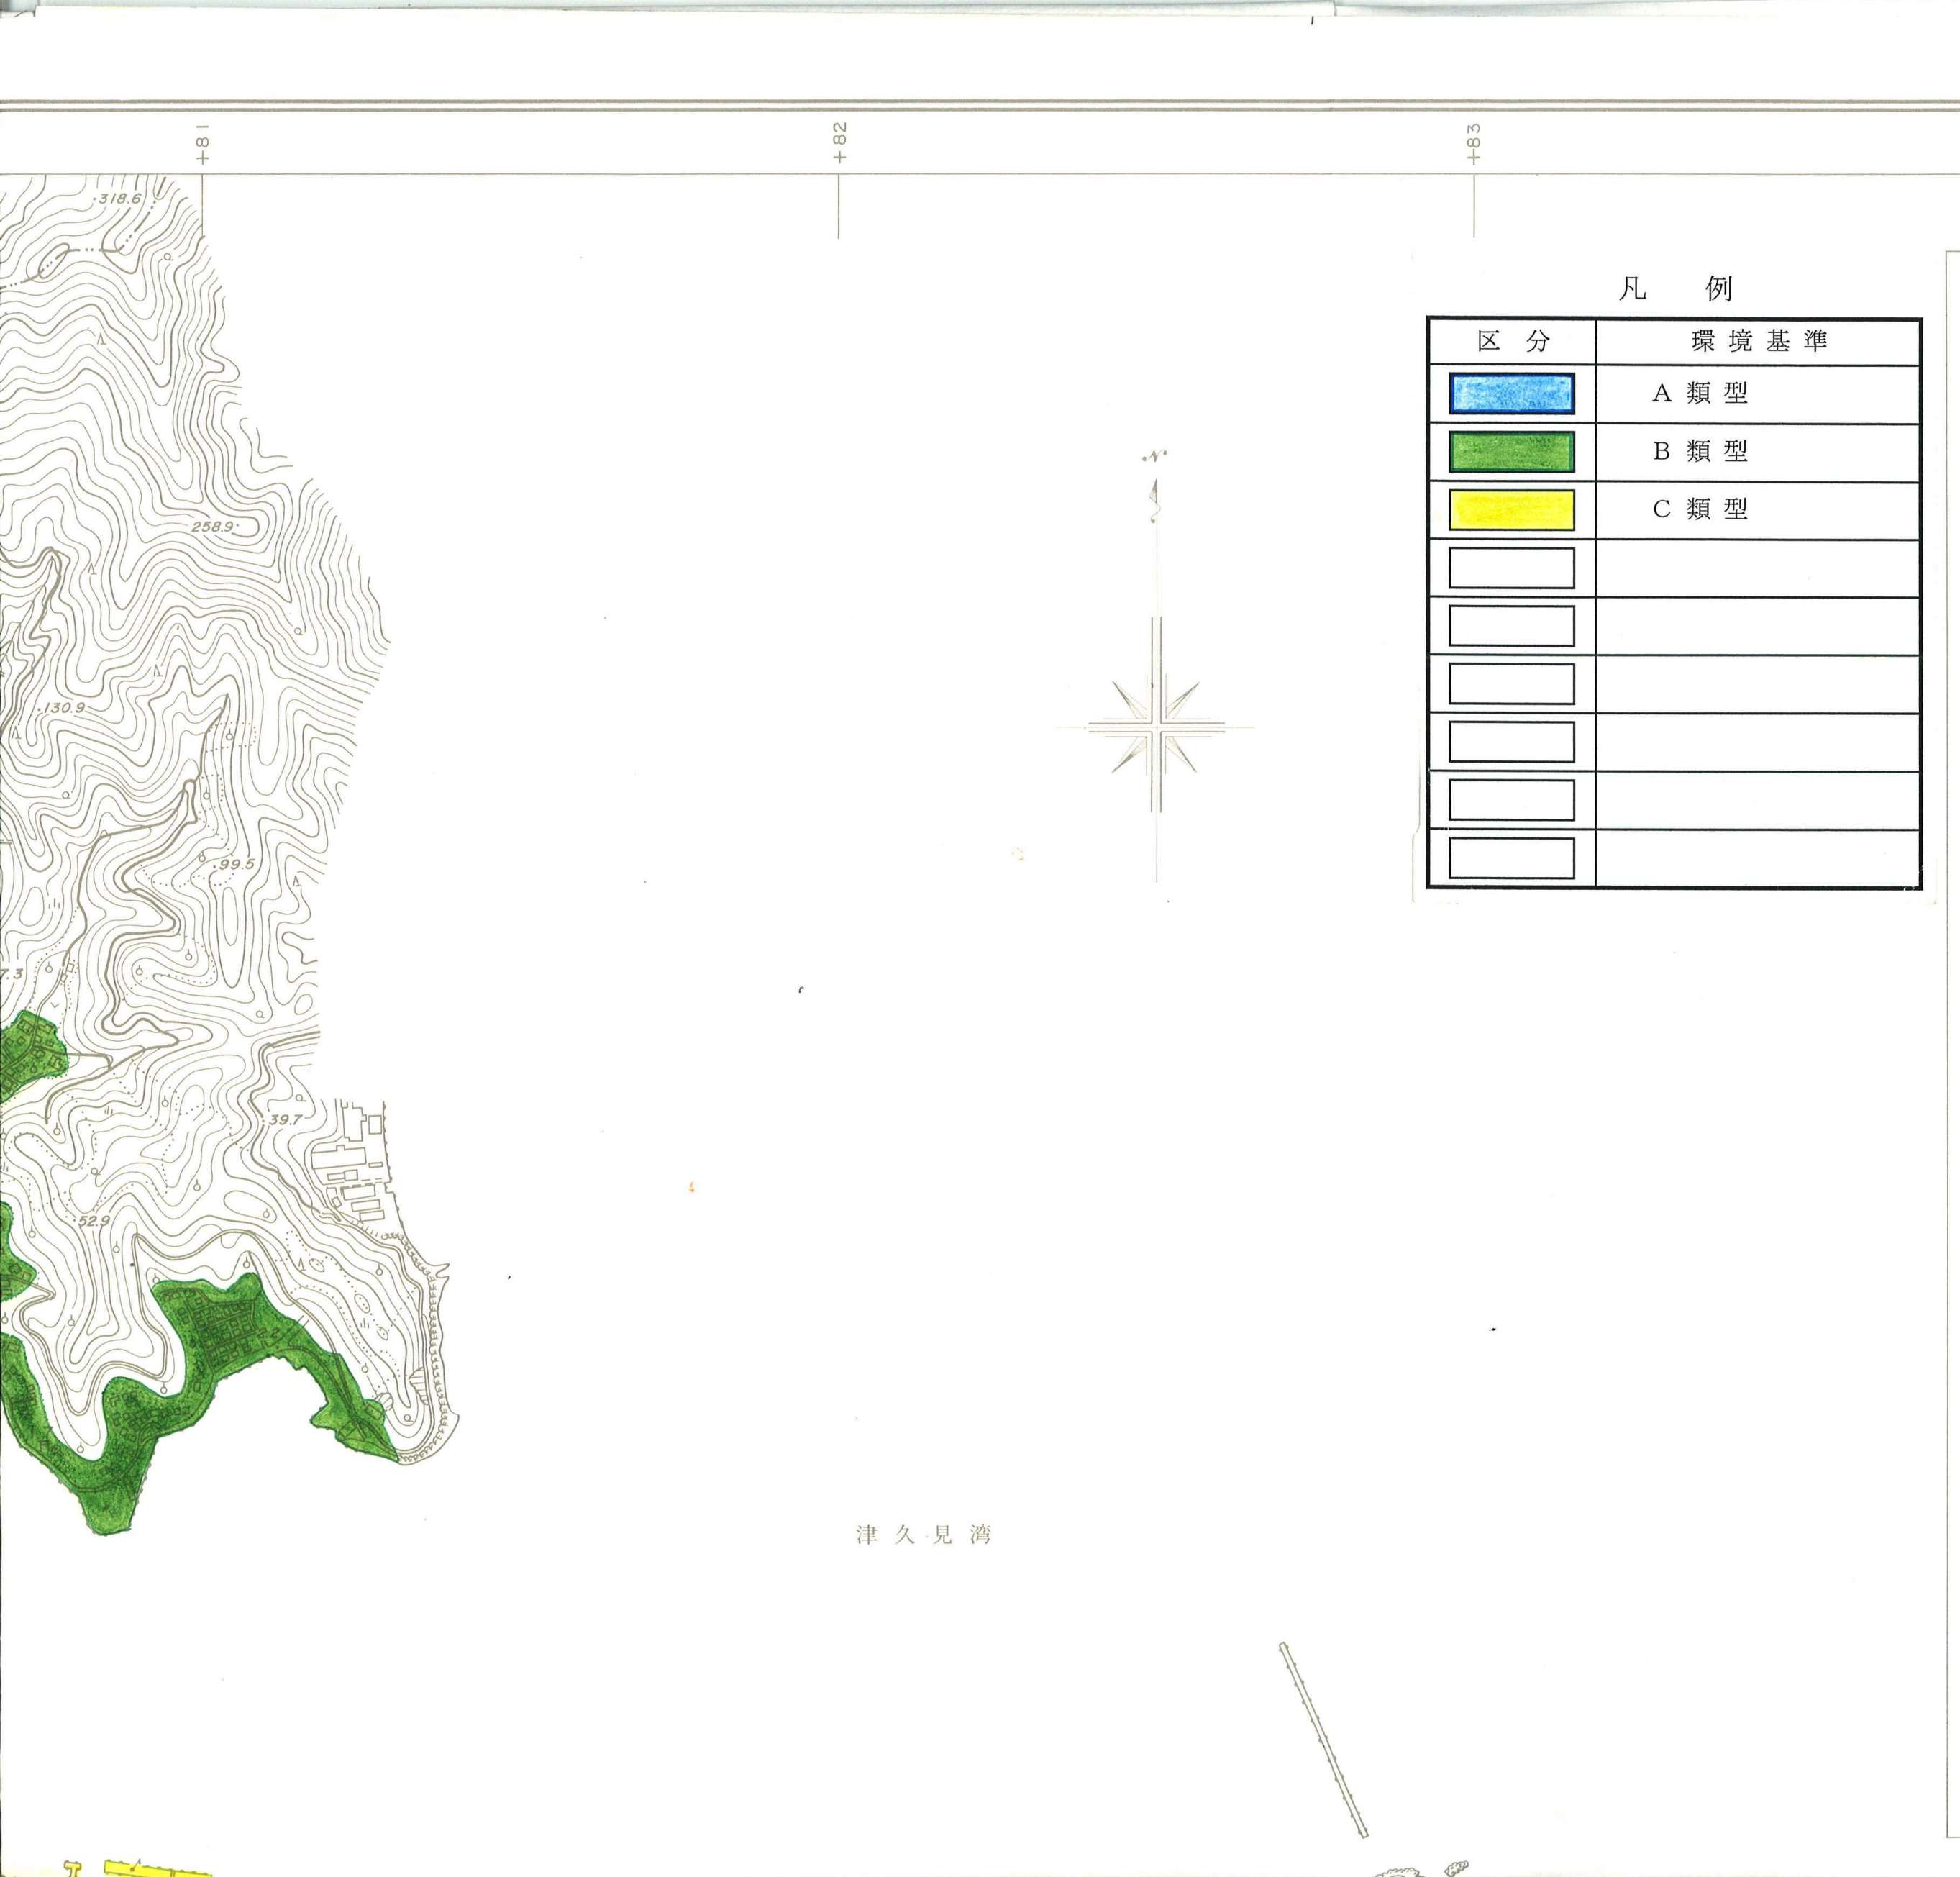Image resolution: width=1960 pixels, height=1877 pixels.
Task: Click the blue A類型 legend swatch
Action: 1511,393
